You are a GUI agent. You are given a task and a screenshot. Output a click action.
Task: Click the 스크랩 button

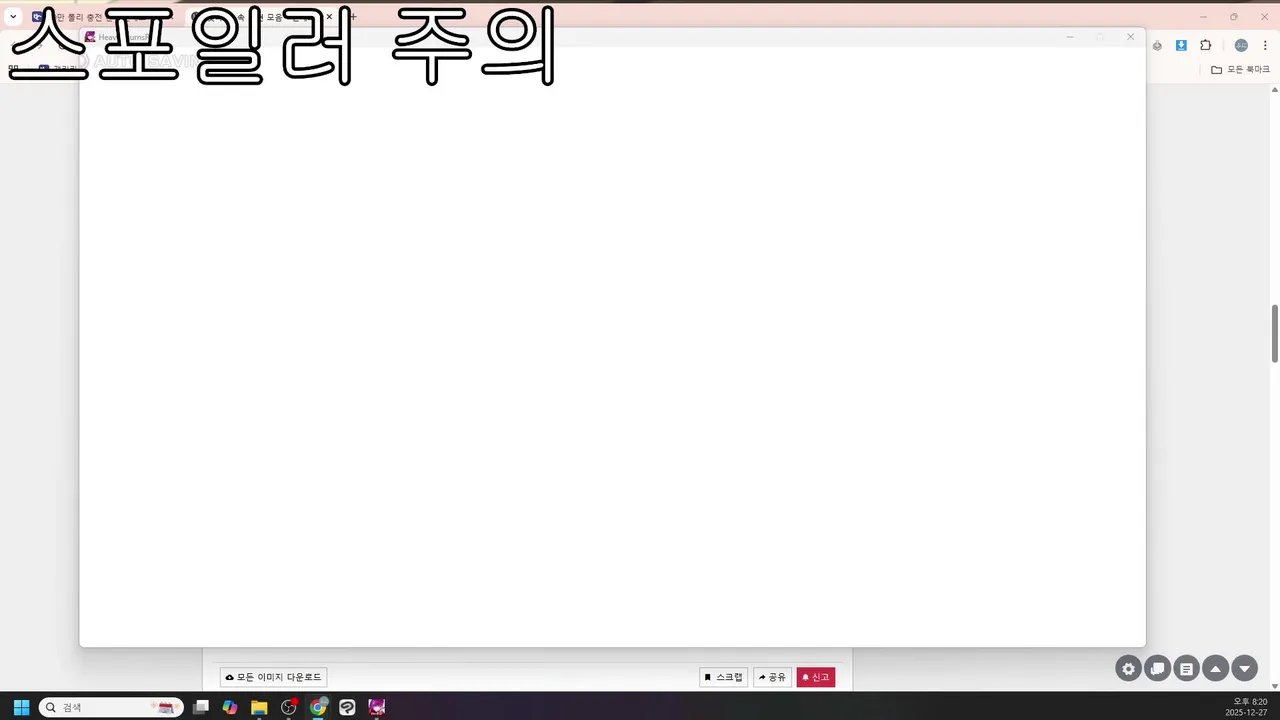click(723, 677)
